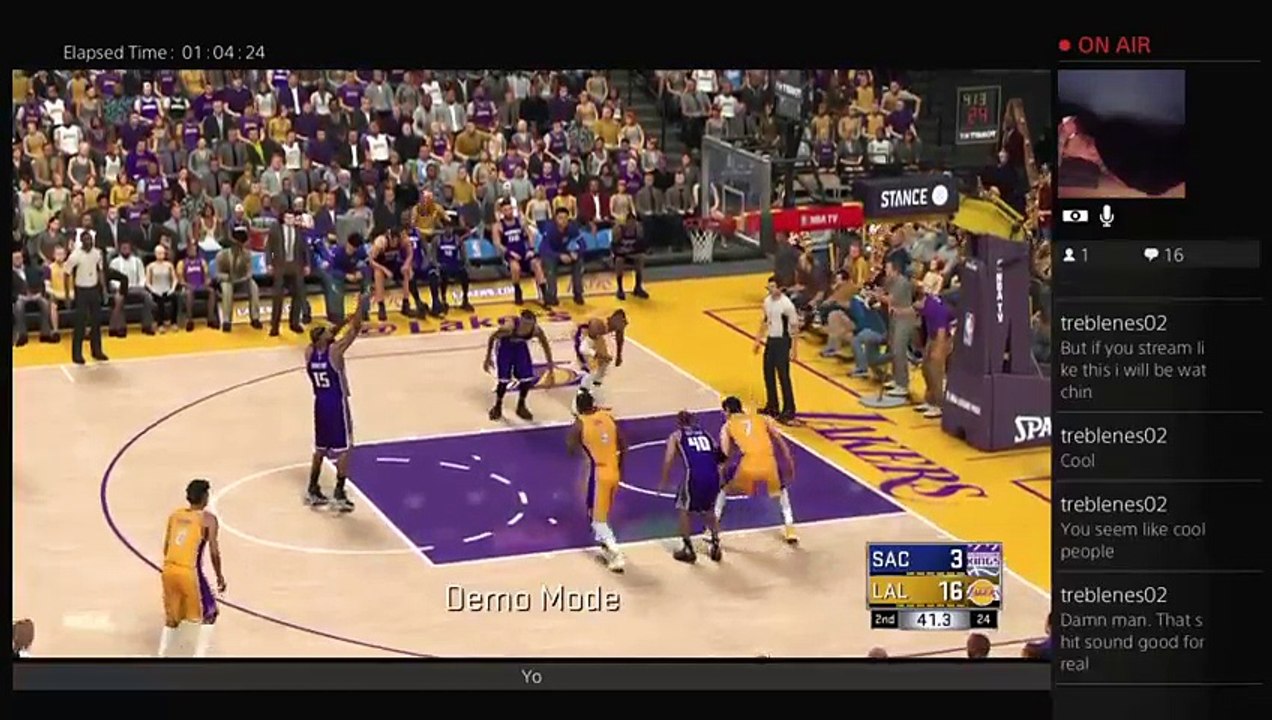The width and height of the screenshot is (1272, 720).
Task: Click the basketball hoop net
Action: pyautogui.click(x=702, y=244)
